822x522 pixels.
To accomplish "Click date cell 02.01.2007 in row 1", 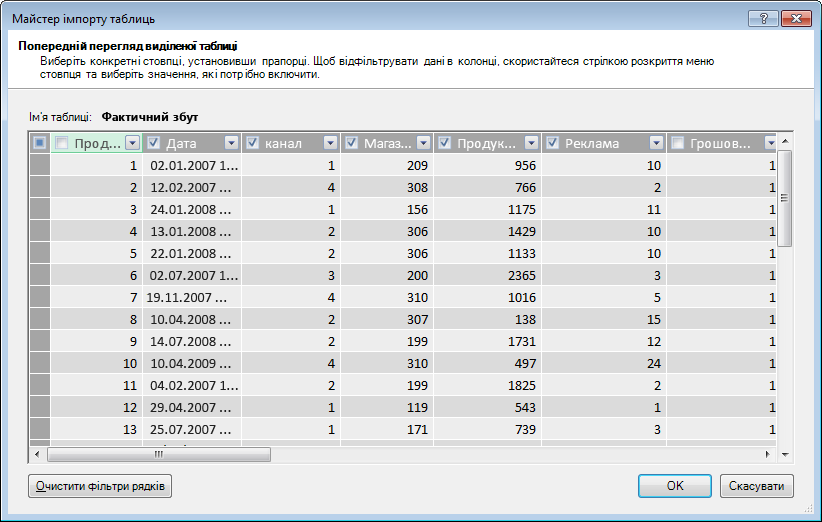I will pos(192,165).
